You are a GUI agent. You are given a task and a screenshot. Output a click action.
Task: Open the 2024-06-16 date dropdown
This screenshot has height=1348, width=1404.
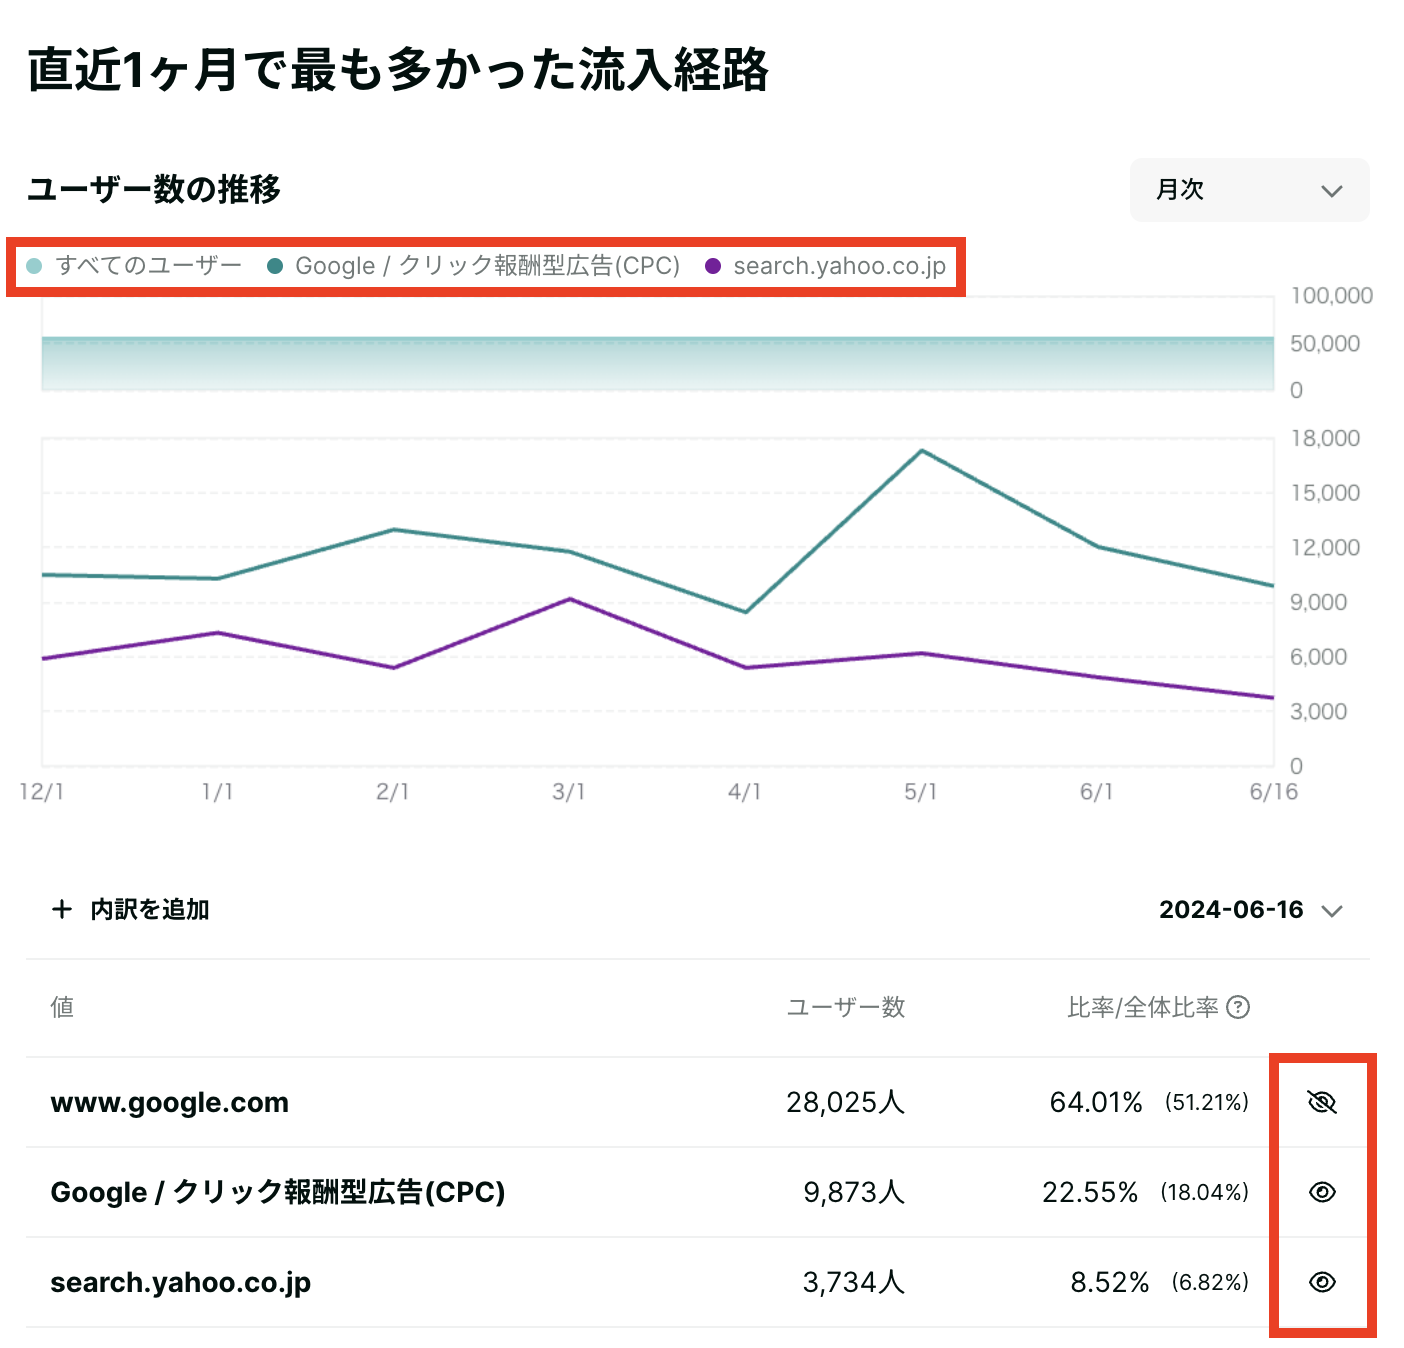pos(1250,910)
